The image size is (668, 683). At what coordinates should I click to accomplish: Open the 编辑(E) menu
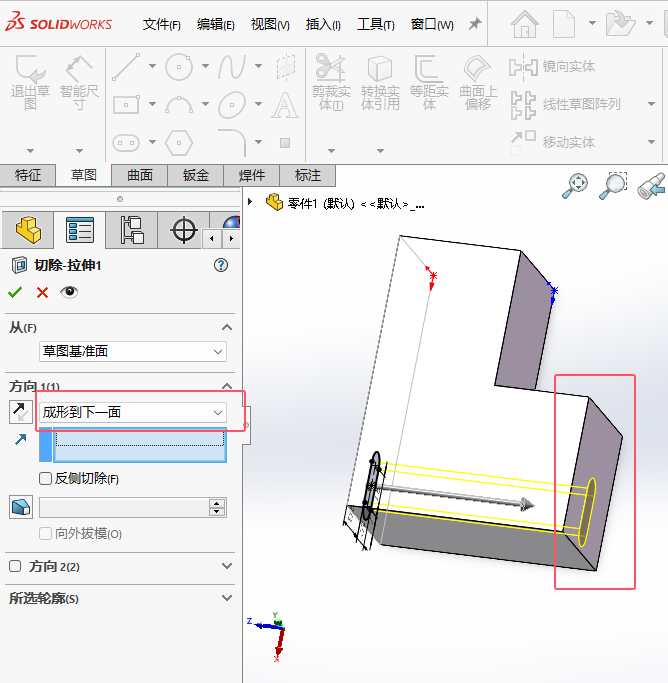(216, 24)
